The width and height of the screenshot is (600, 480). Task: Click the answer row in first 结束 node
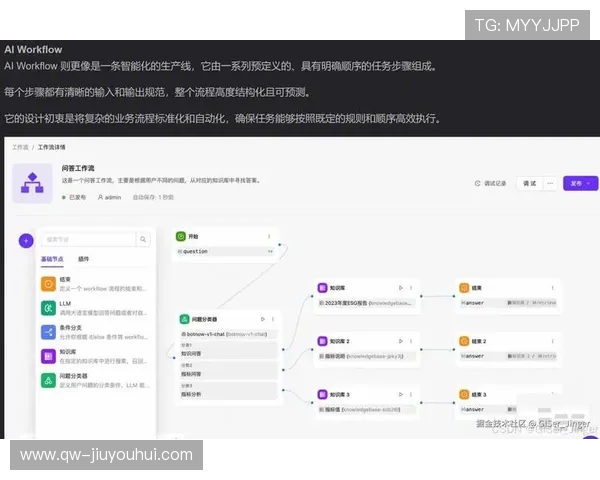click(x=509, y=303)
